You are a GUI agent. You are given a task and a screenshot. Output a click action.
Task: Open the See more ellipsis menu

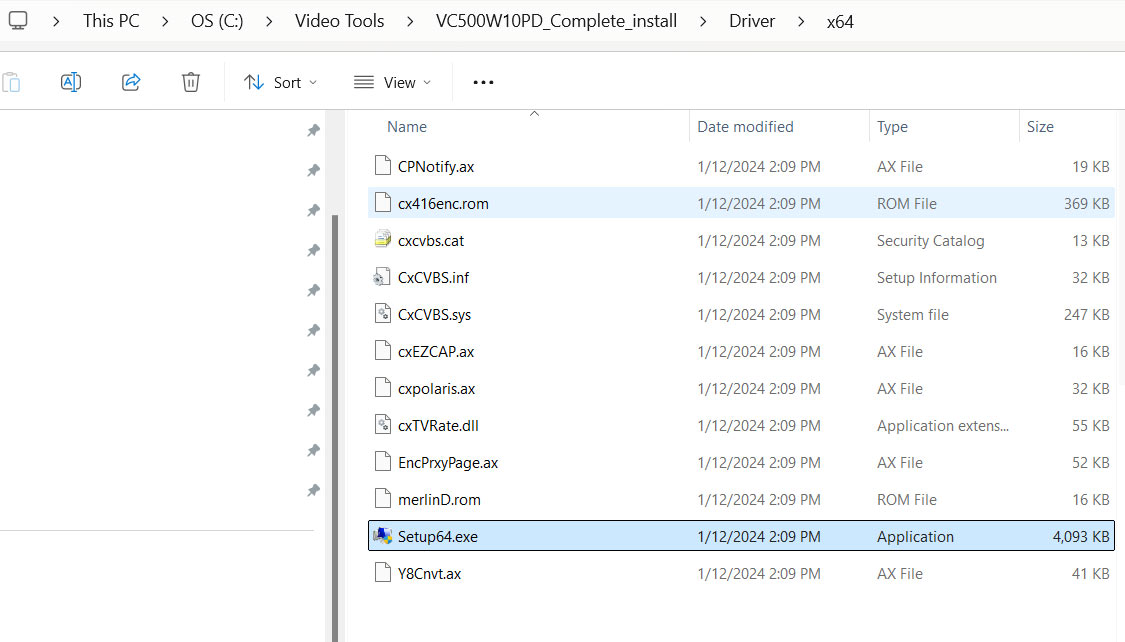click(x=483, y=82)
